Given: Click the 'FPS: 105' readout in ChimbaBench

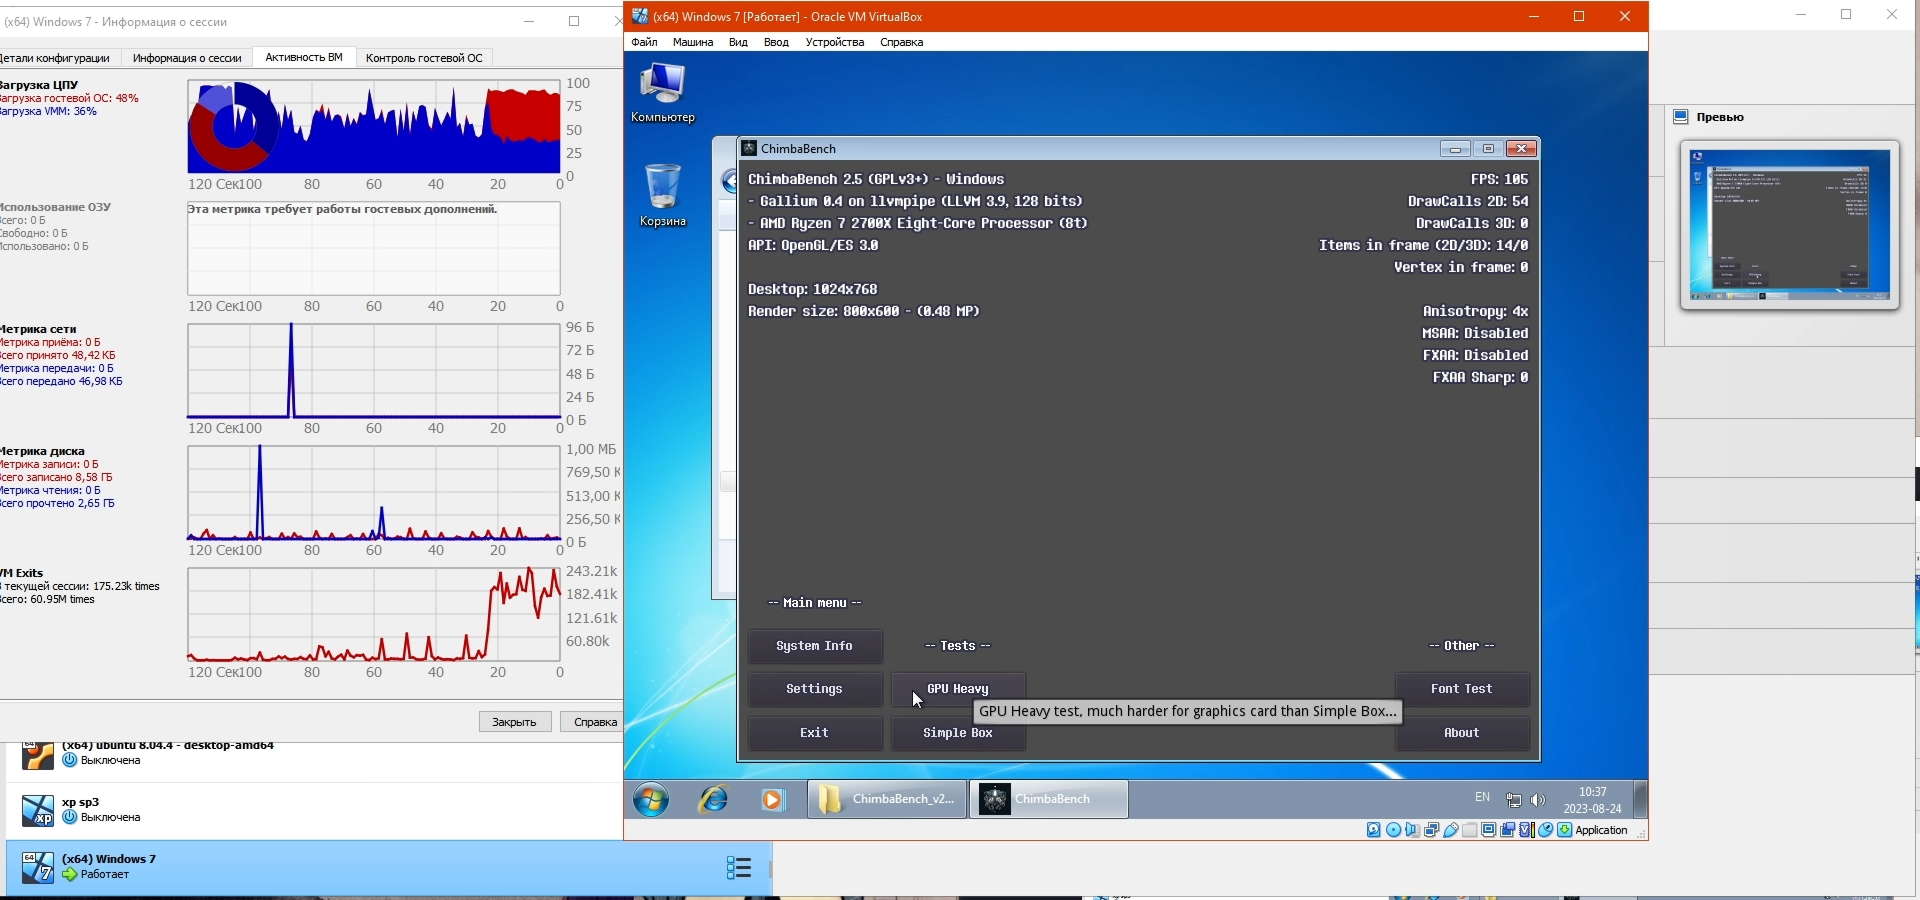Looking at the screenshot, I should click(x=1499, y=179).
